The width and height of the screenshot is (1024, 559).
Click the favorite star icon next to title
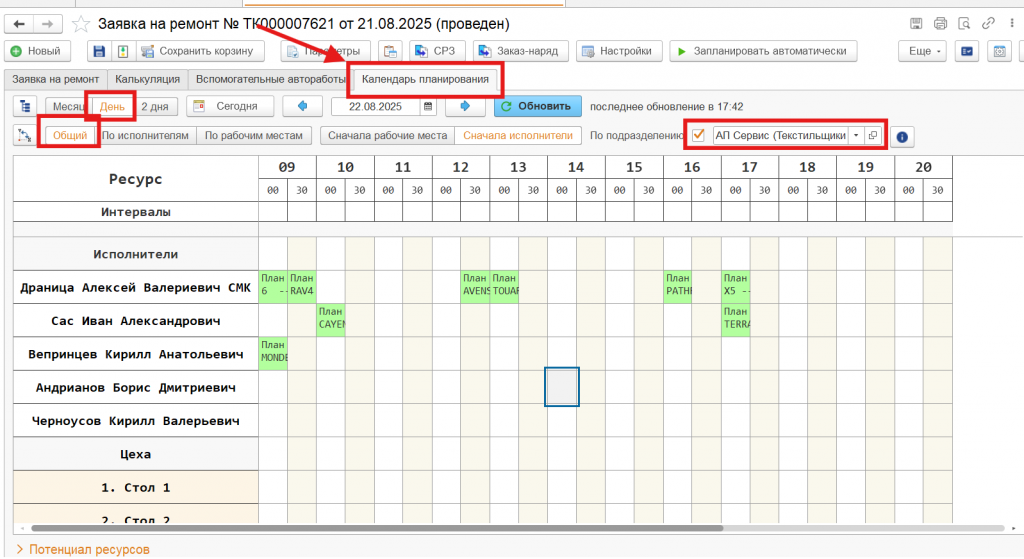click(81, 23)
